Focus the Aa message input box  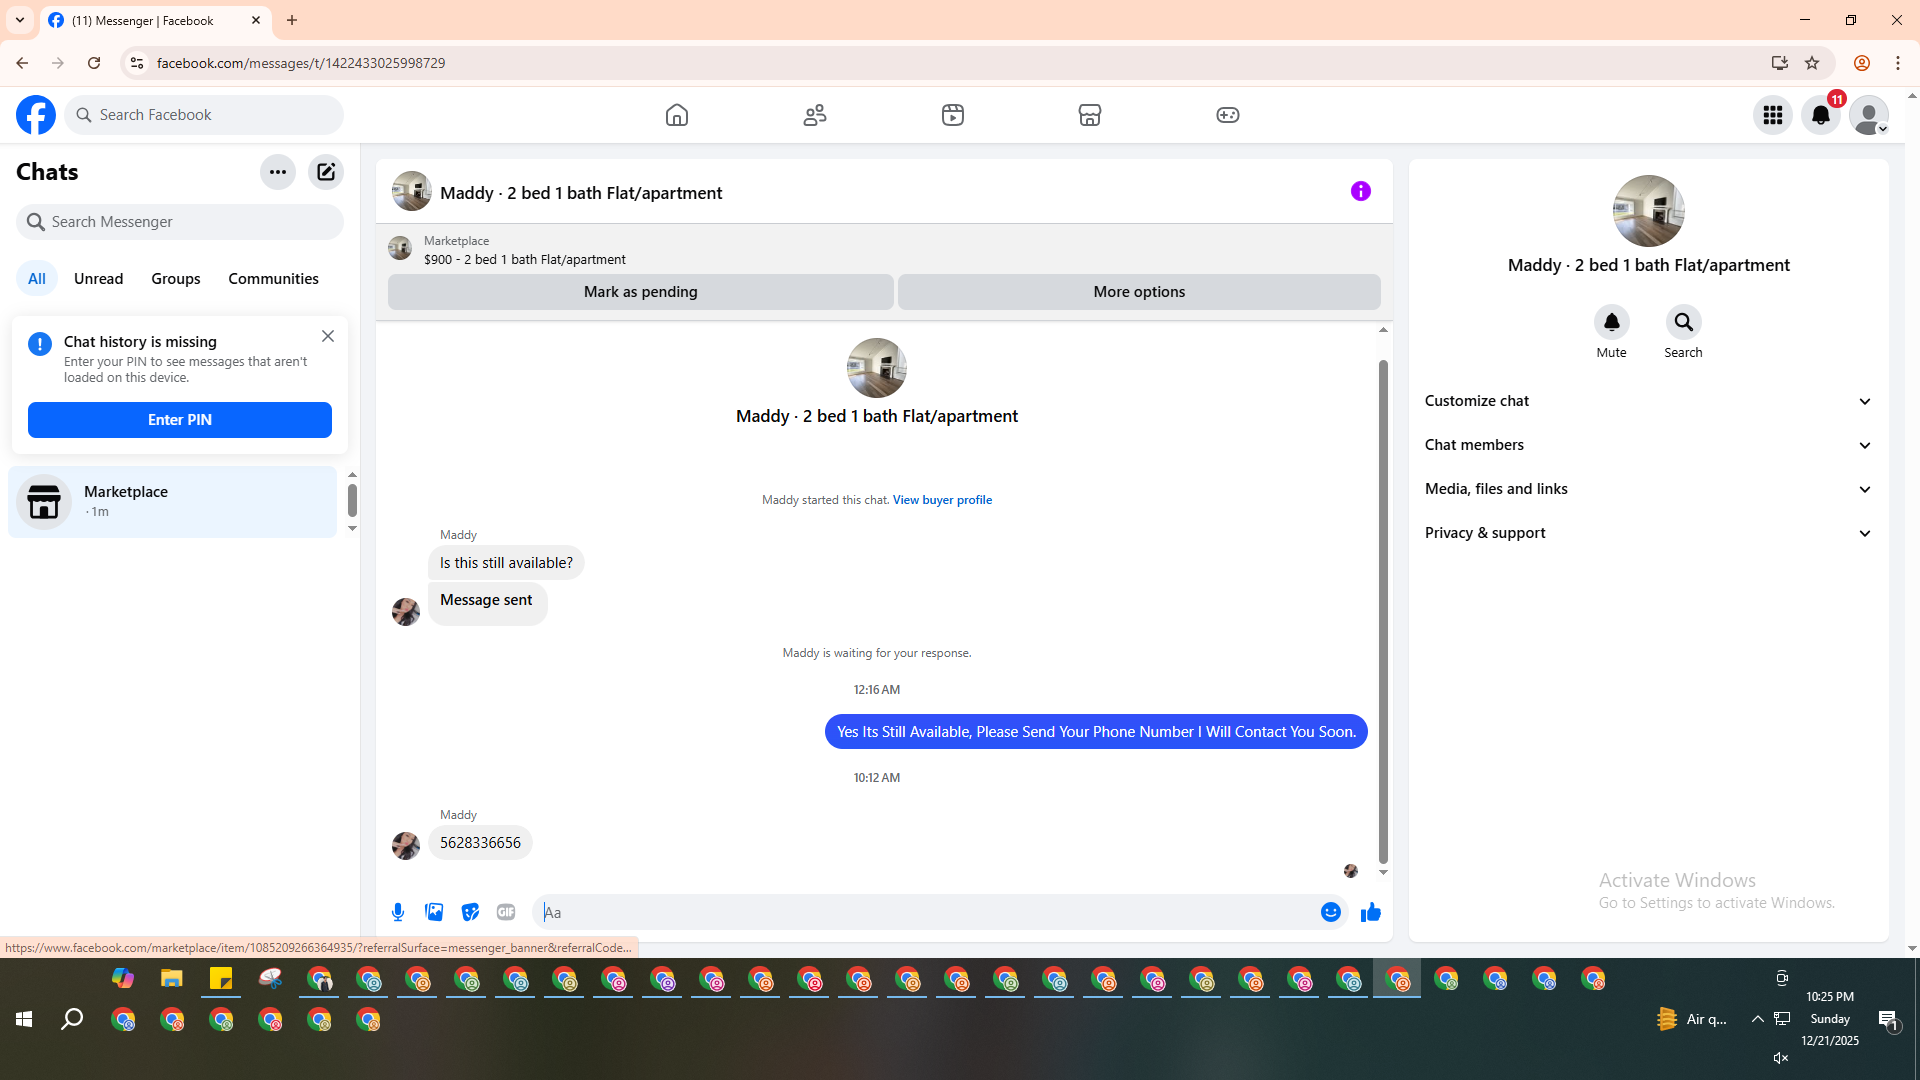[925, 912]
